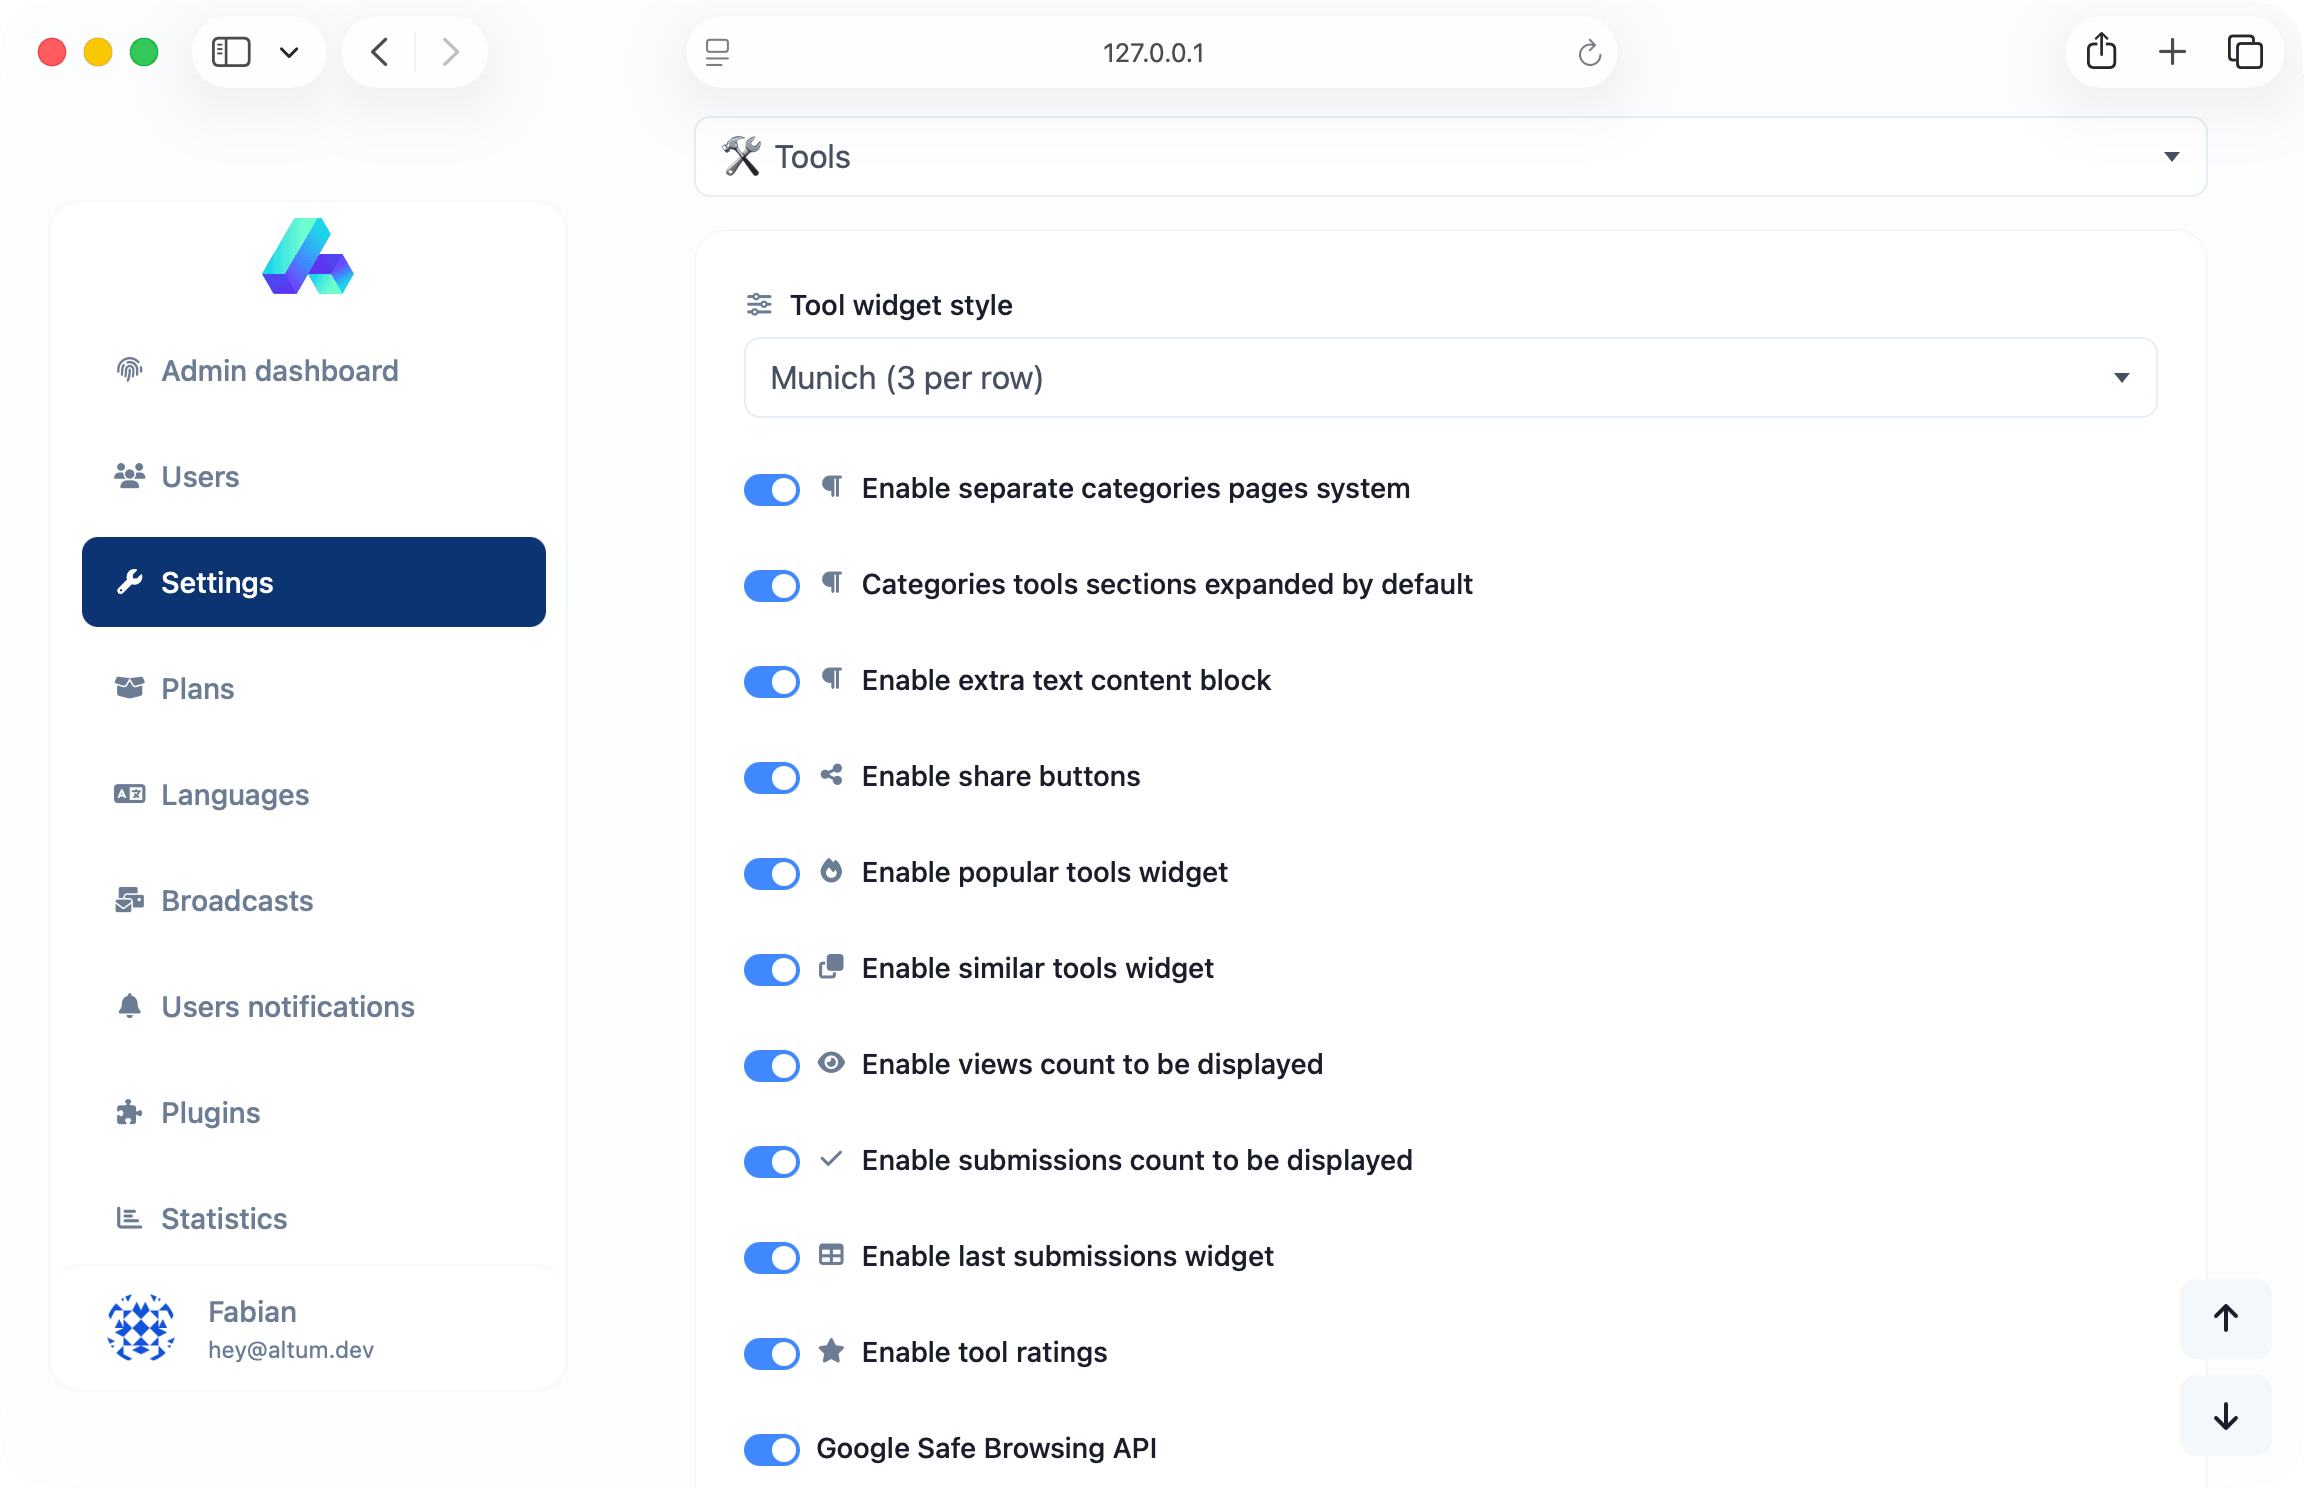
Task: Toggle Enable separate categories pages system
Action: pos(772,489)
